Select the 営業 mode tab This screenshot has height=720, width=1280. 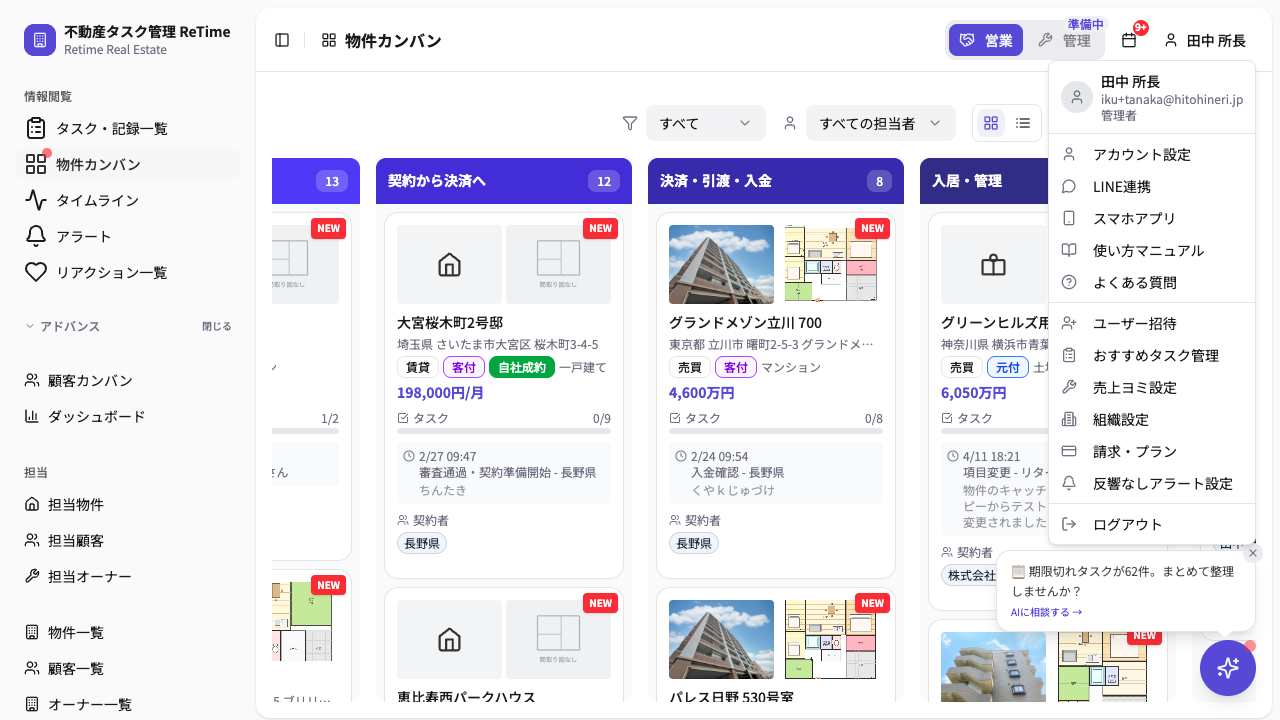986,40
